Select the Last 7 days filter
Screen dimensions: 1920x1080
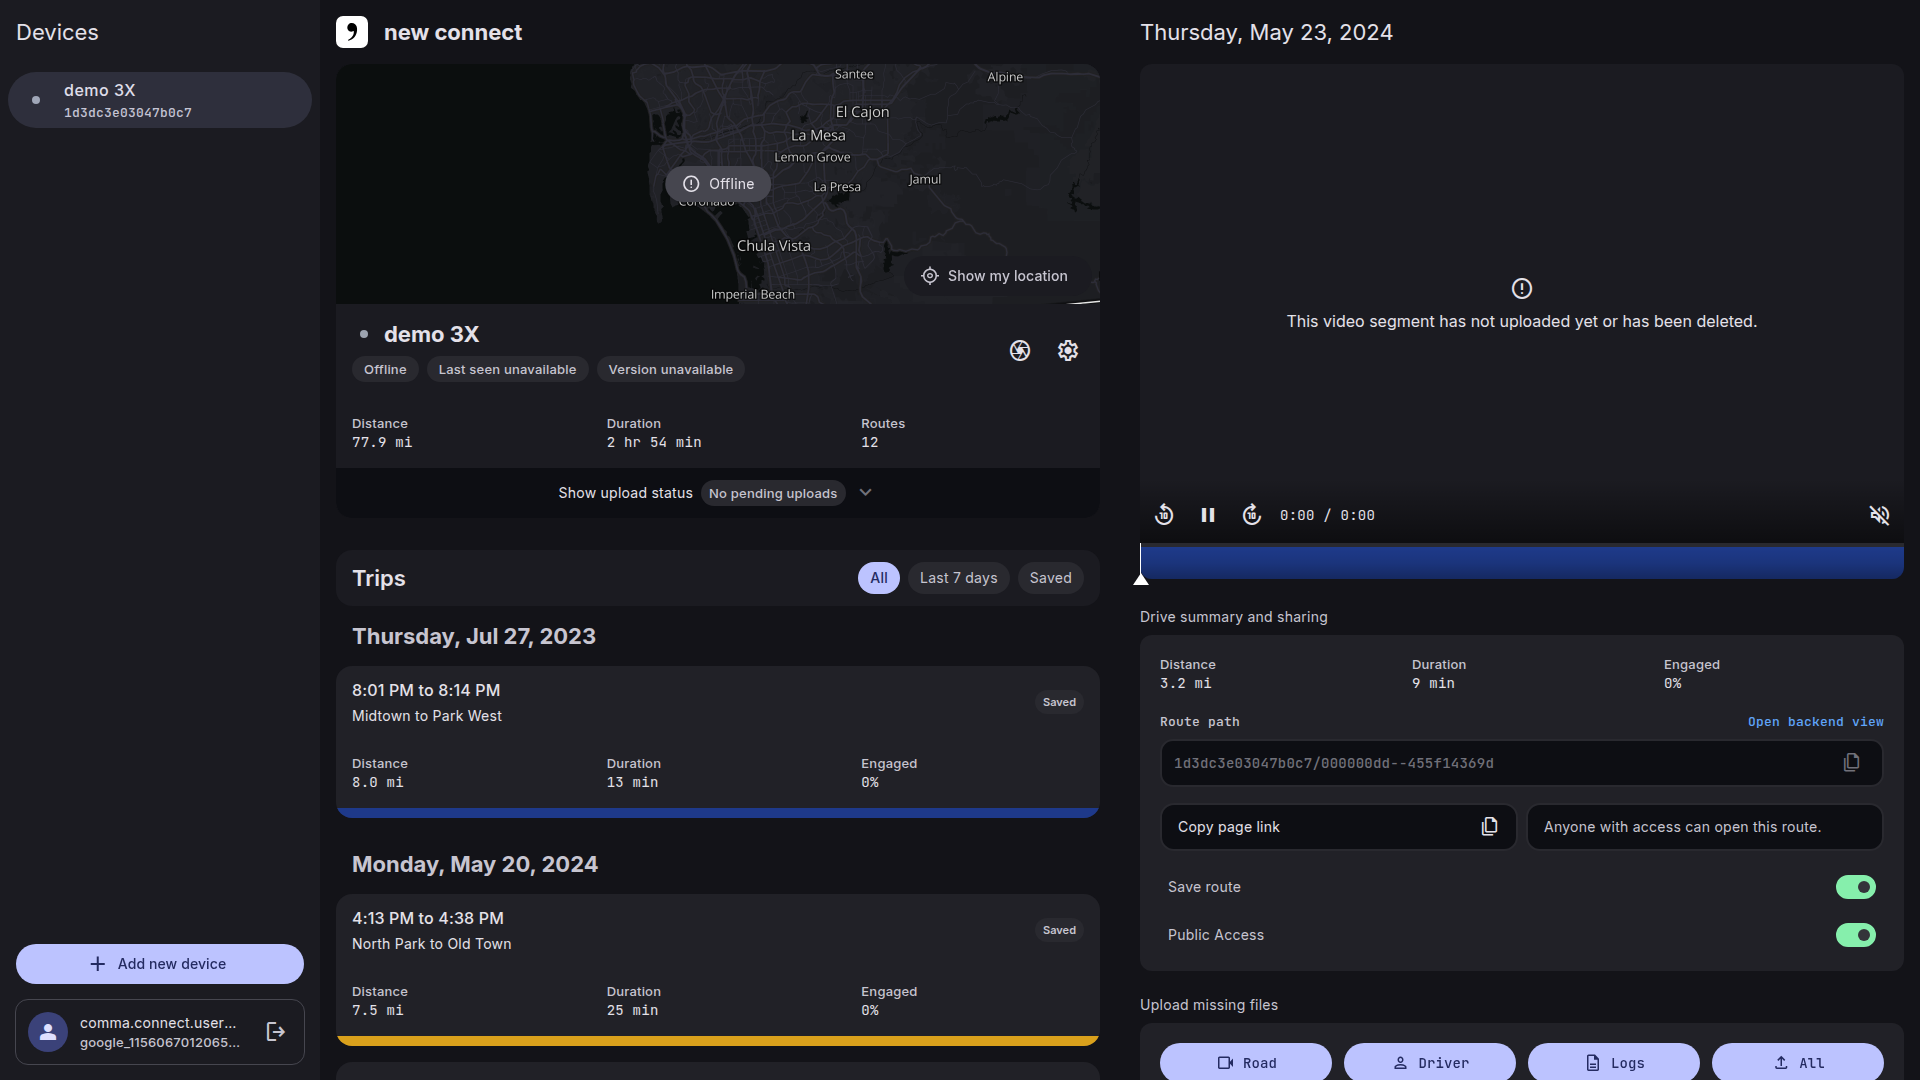coord(958,578)
